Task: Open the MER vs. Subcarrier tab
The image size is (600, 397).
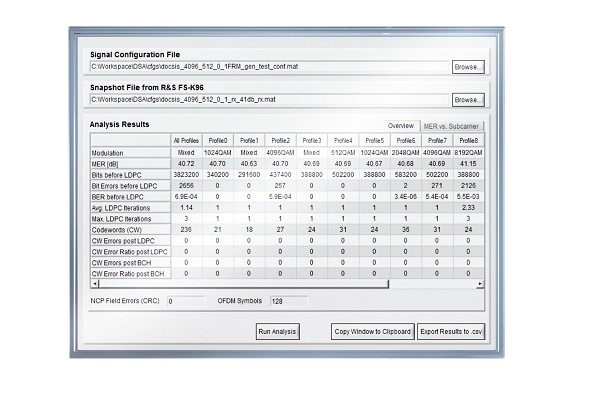Action: [452, 126]
